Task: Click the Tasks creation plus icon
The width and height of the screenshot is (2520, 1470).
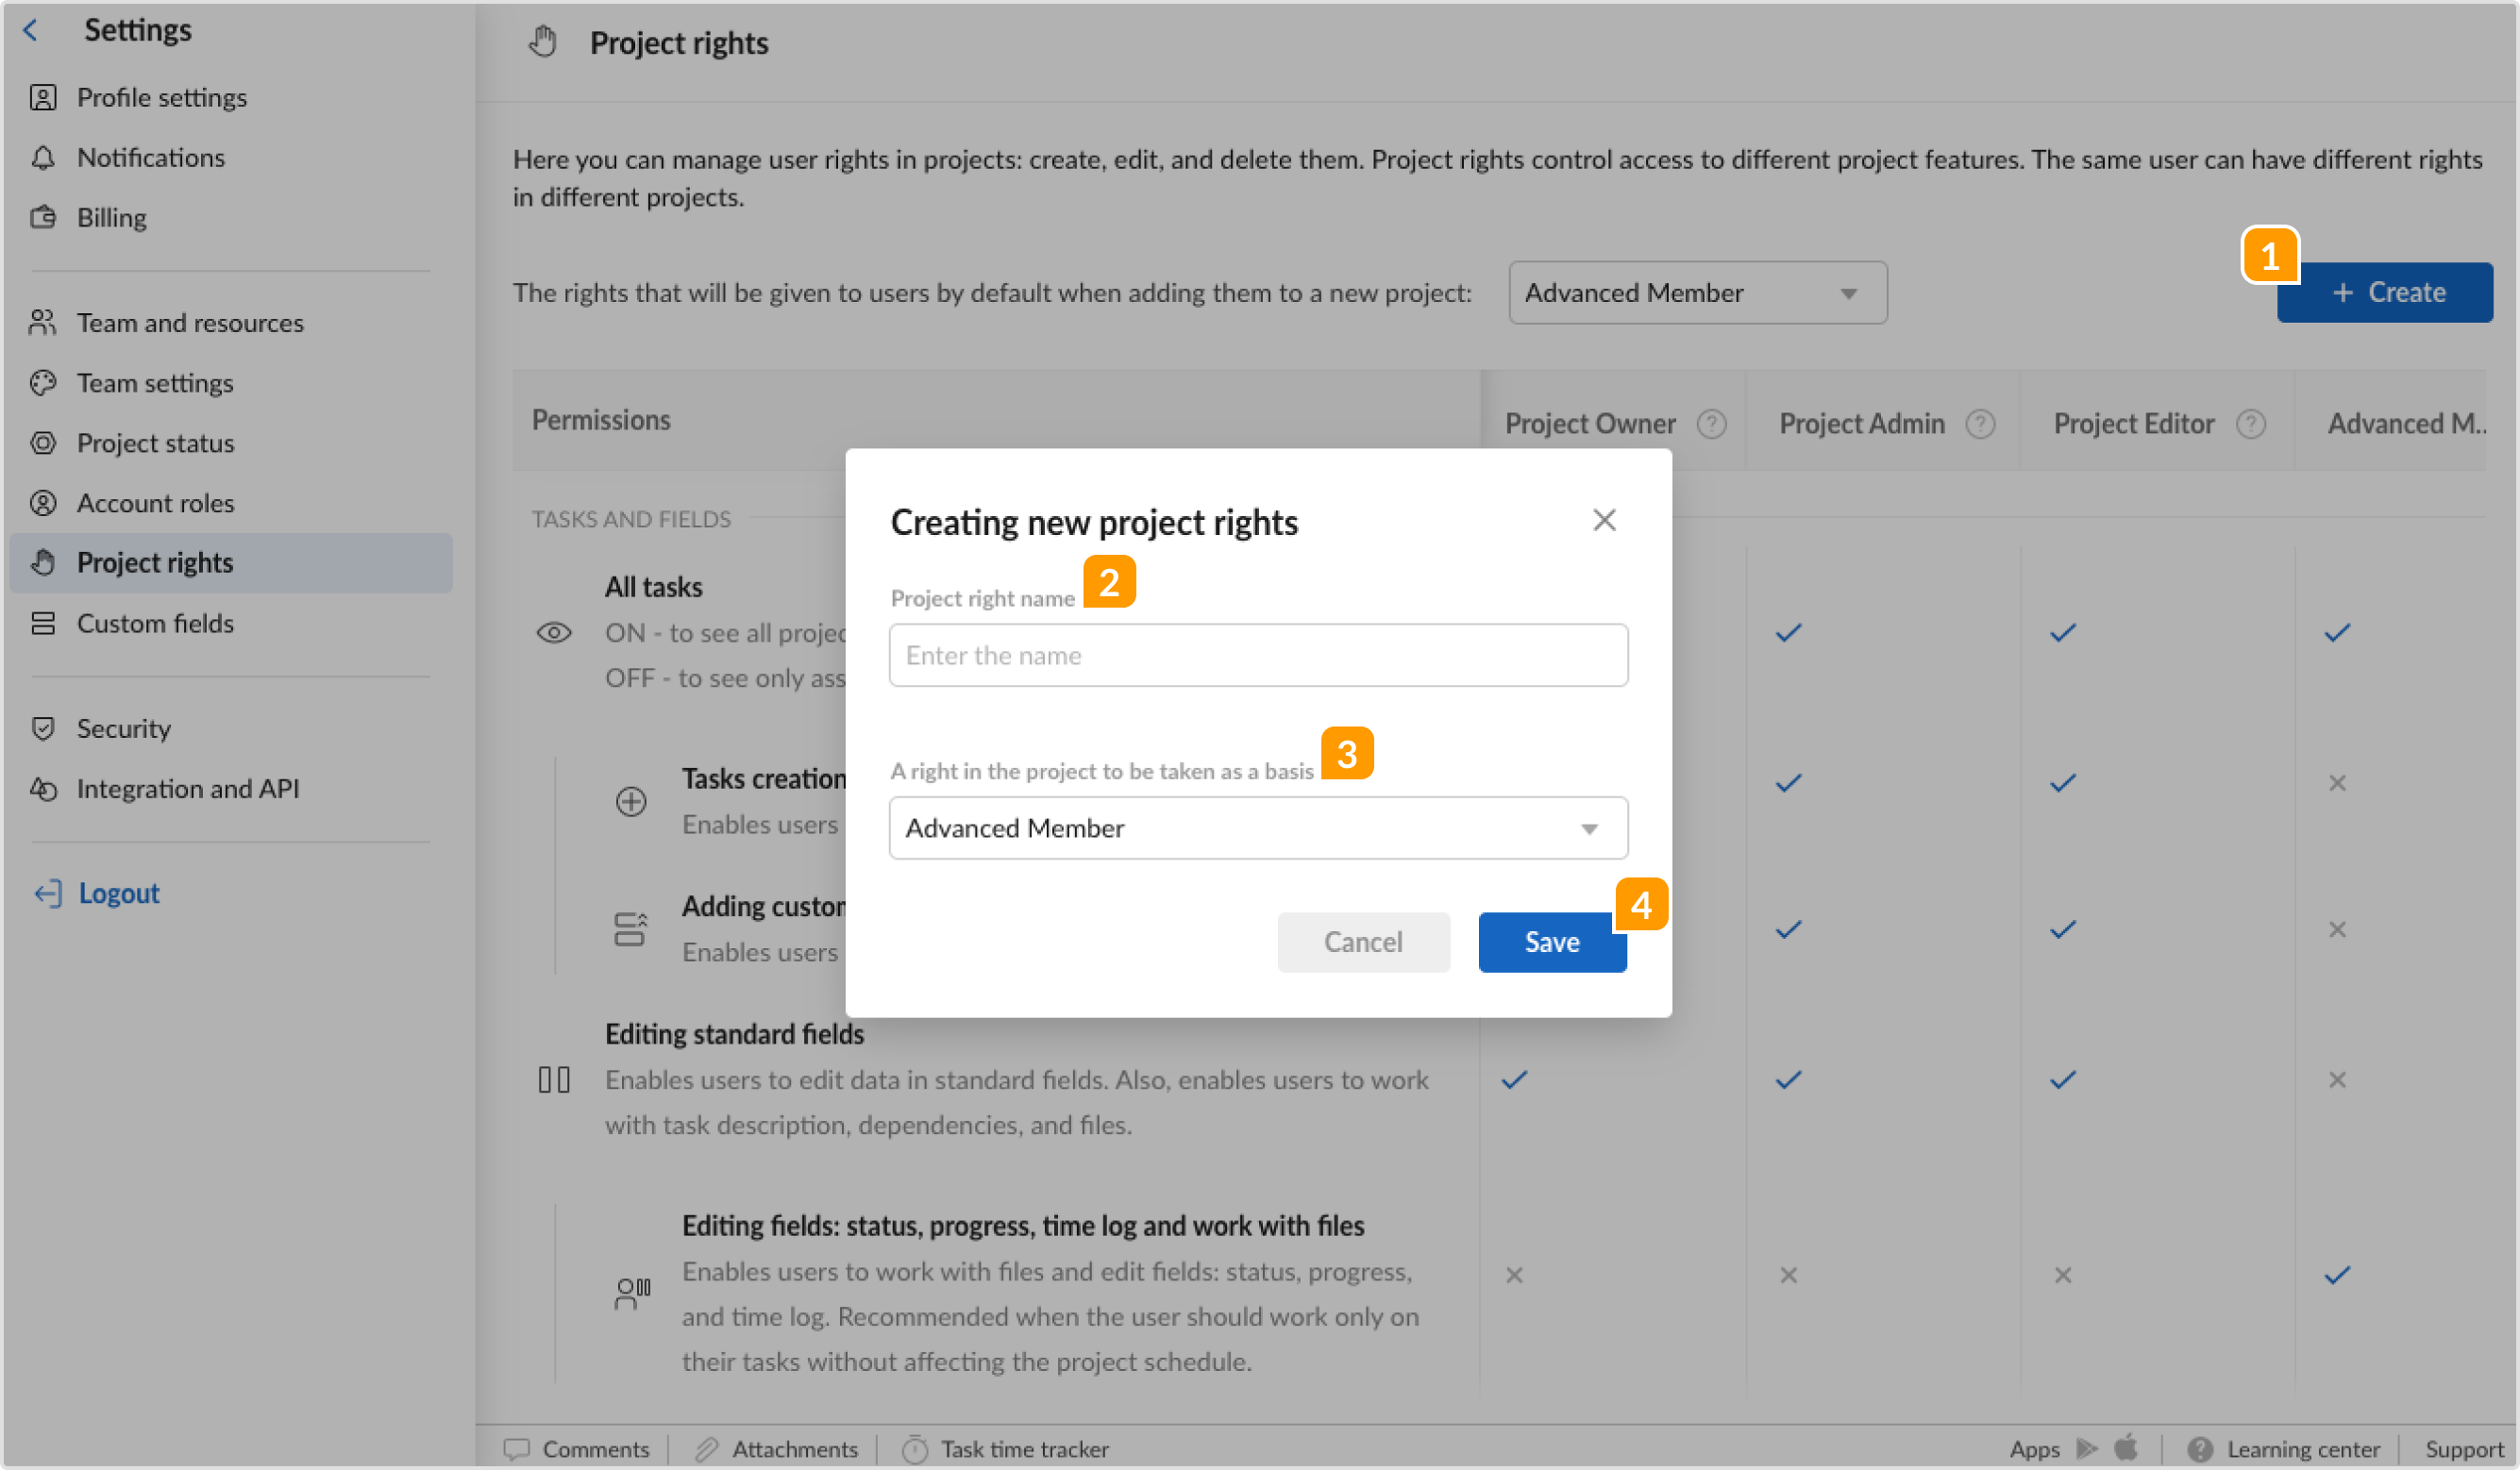Action: pyautogui.click(x=631, y=802)
